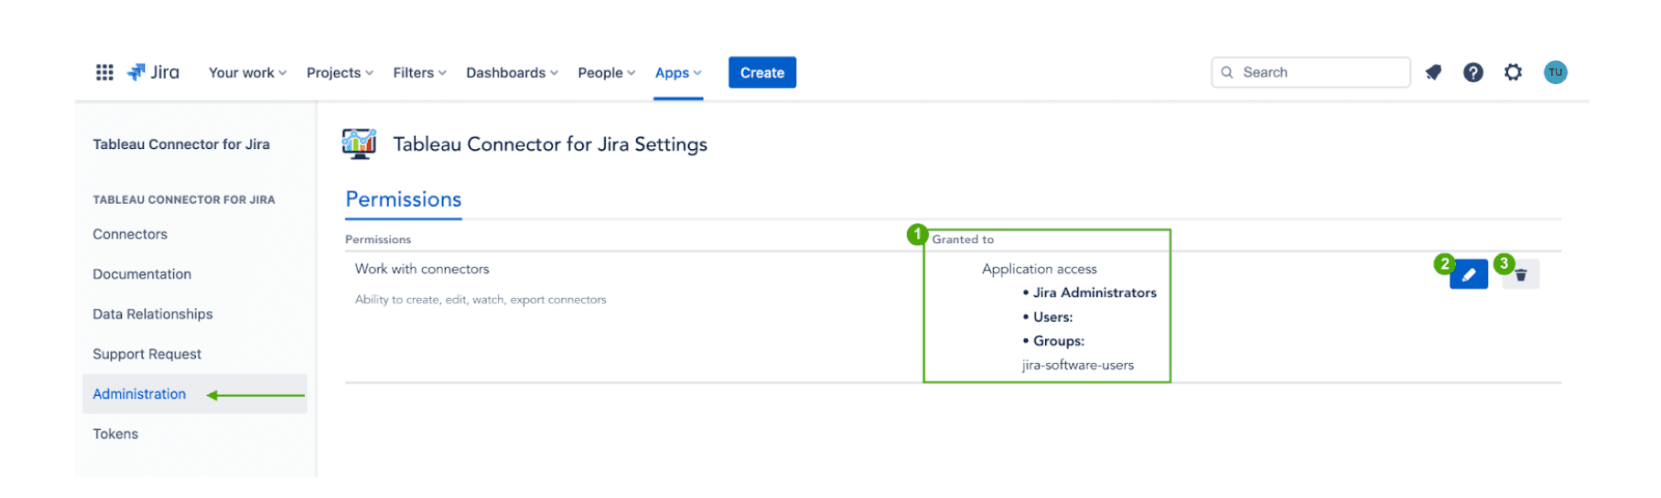1661x498 pixels.
Task: Click the pencil edit permissions icon
Action: [1468, 275]
